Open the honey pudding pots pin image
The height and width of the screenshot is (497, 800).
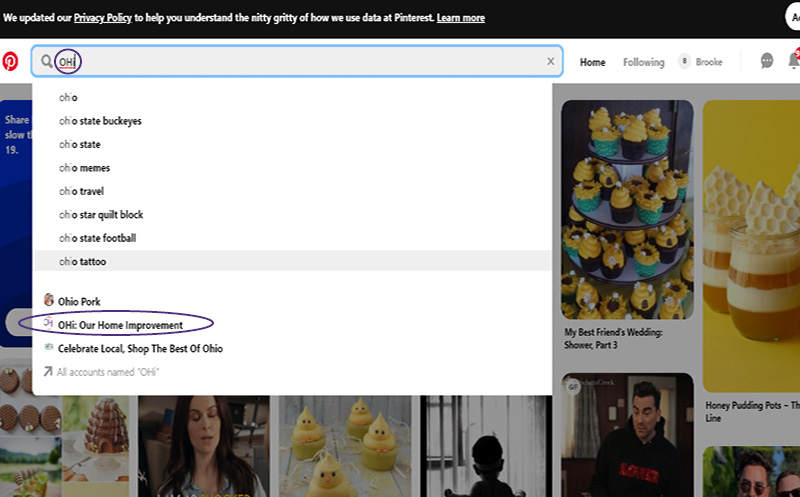tap(751, 246)
